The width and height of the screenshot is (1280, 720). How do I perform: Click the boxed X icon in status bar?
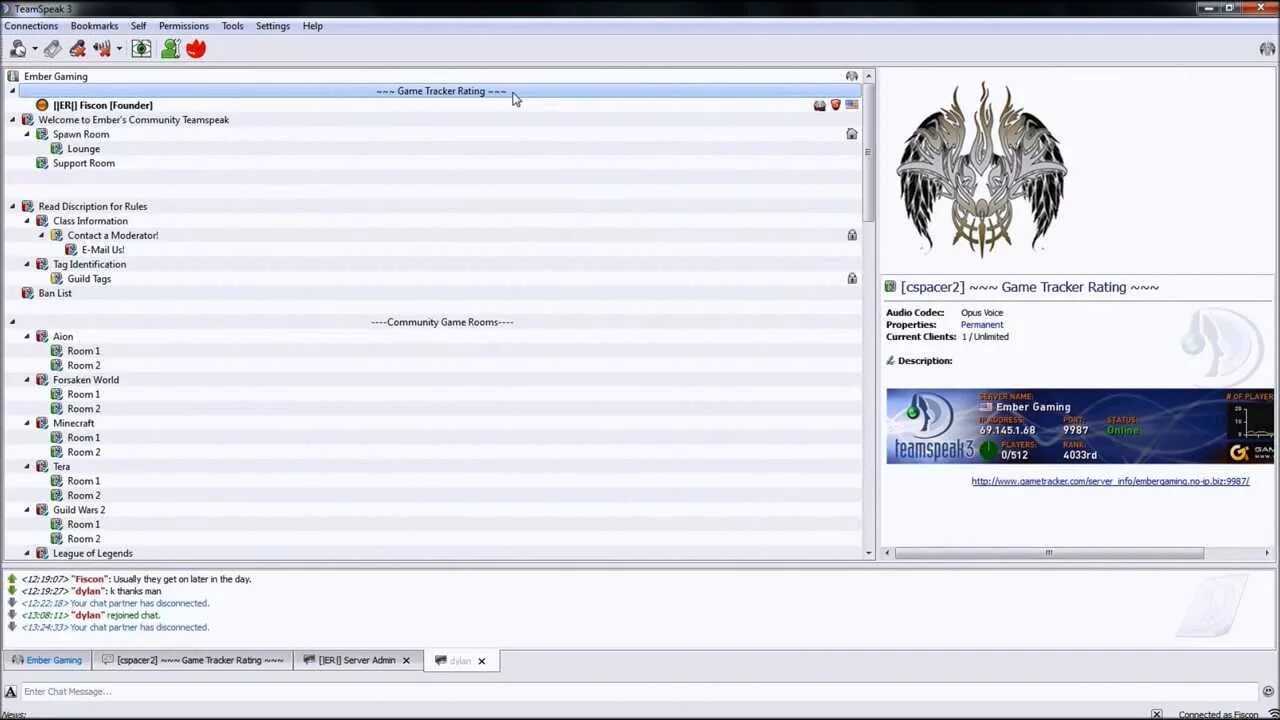(1156, 714)
